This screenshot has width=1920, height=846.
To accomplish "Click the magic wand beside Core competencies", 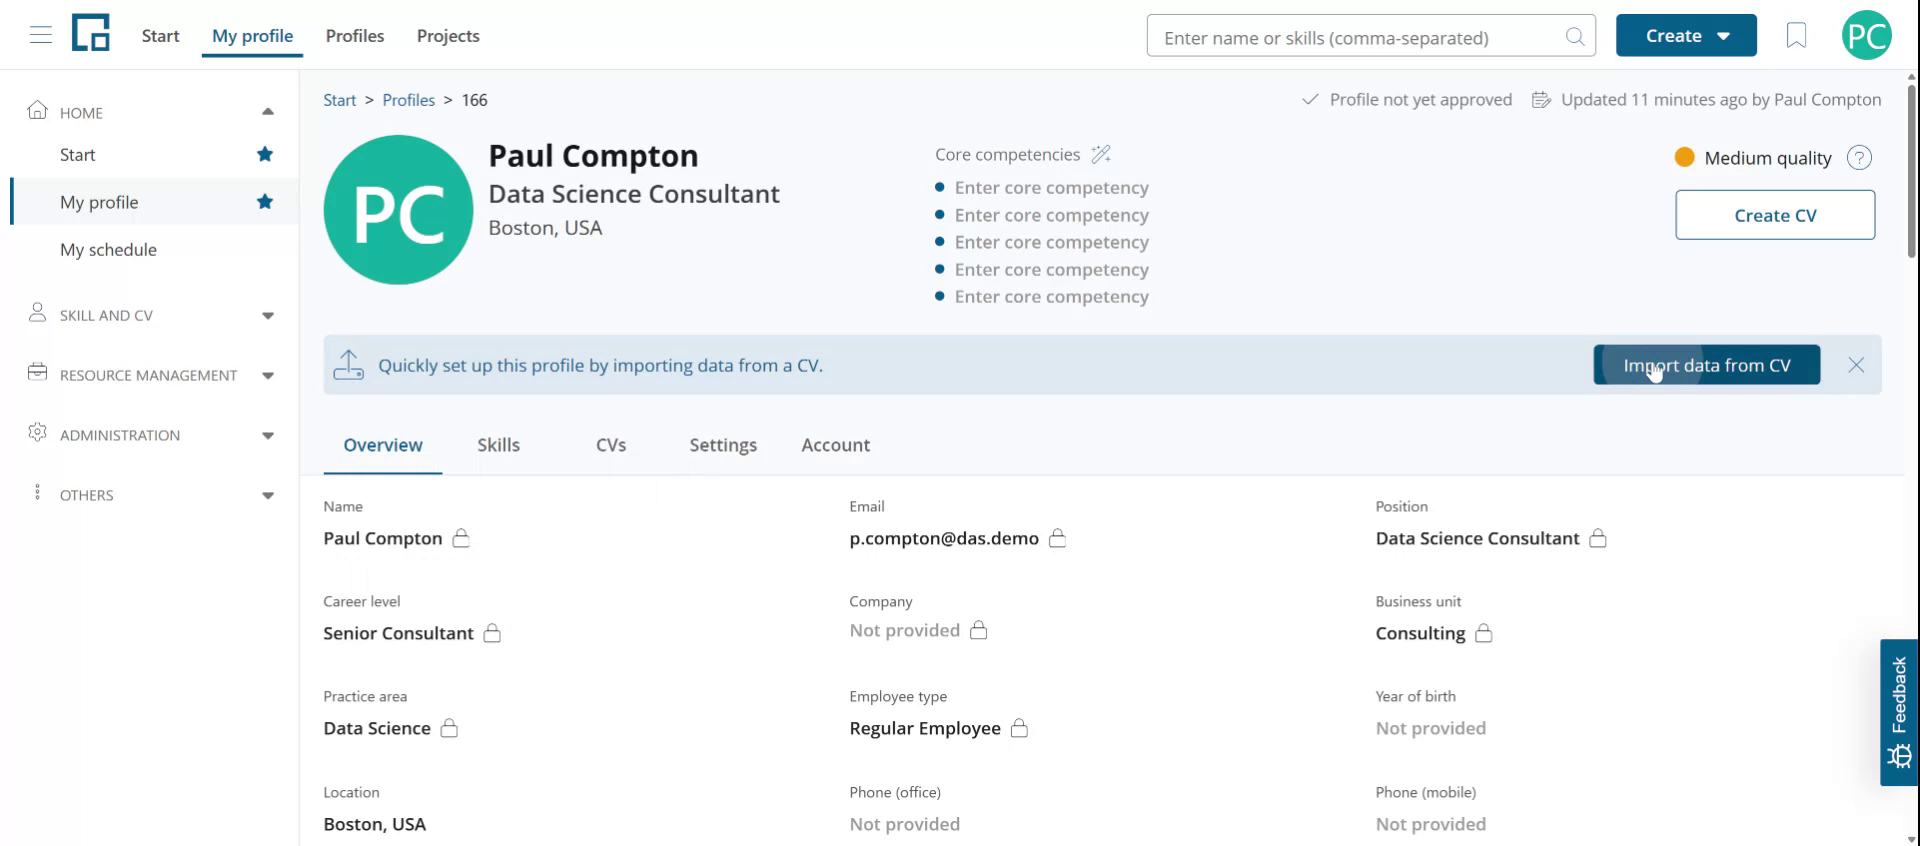I will pyautogui.click(x=1101, y=154).
